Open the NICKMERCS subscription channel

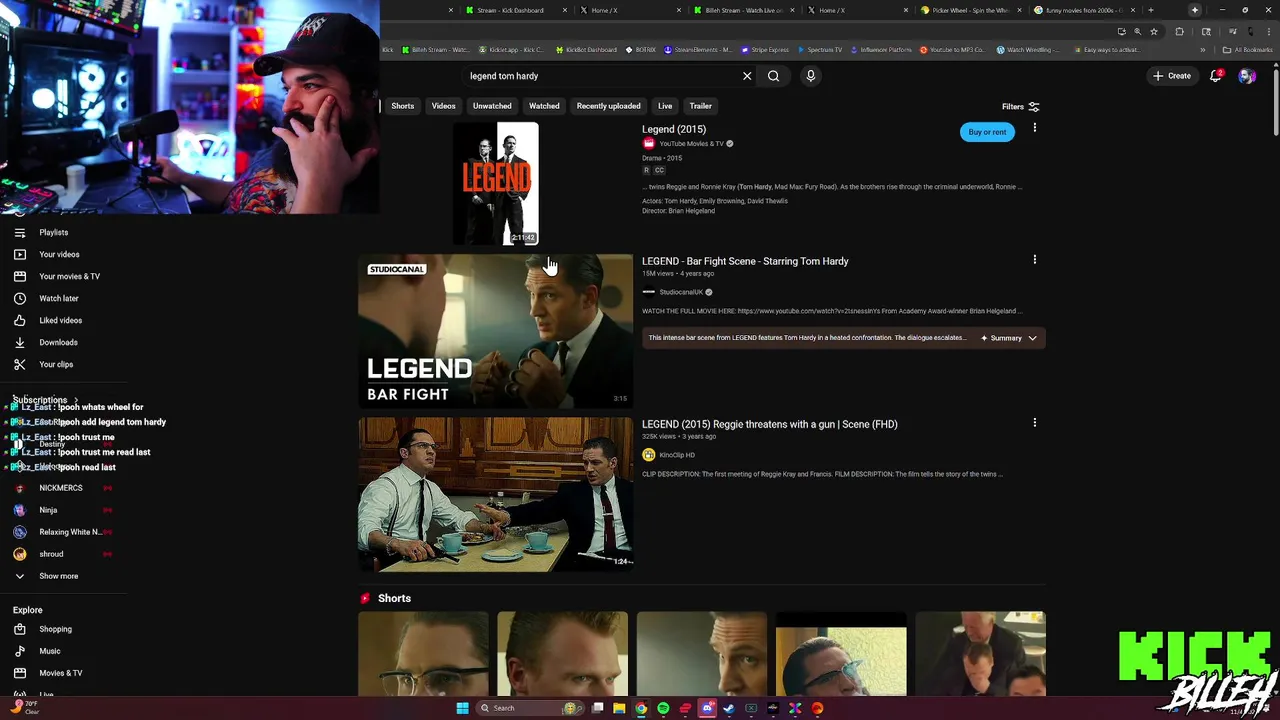click(61, 488)
